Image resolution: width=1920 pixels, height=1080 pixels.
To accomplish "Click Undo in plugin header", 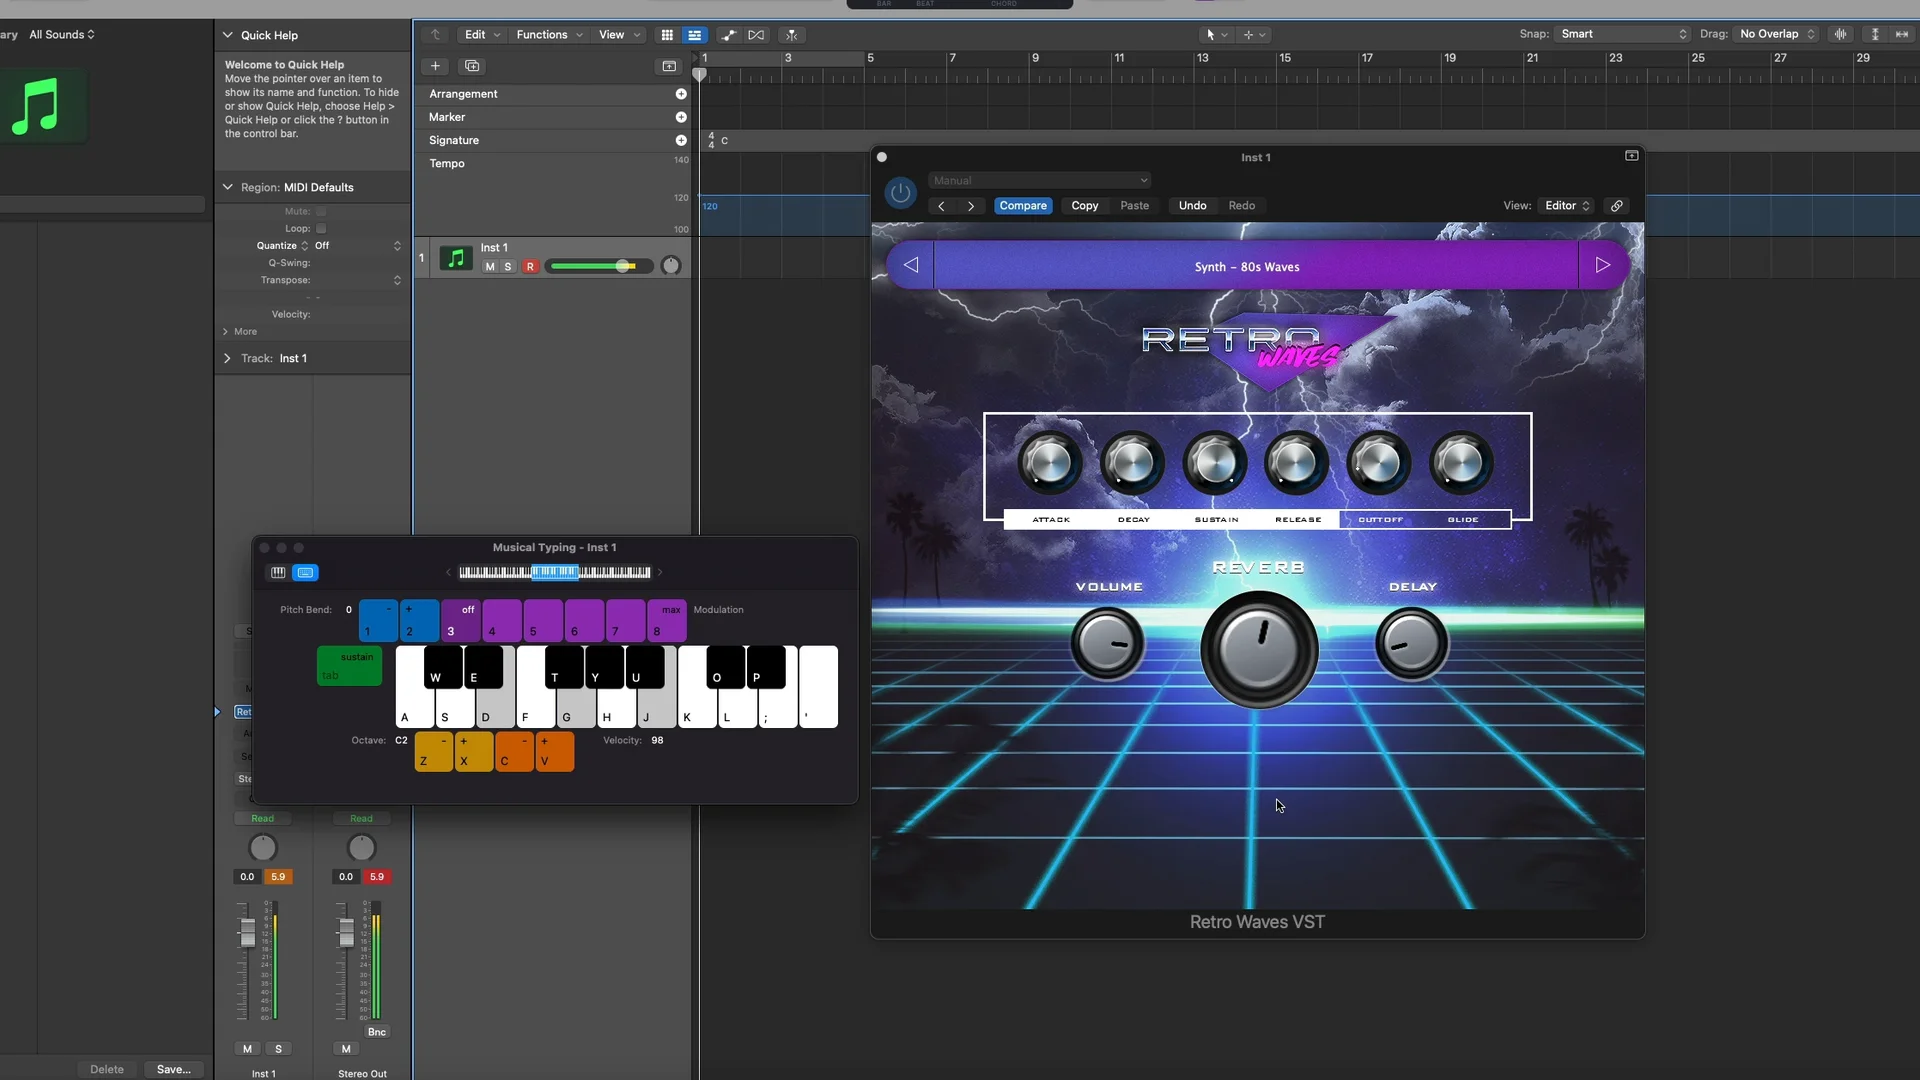I will (1192, 206).
